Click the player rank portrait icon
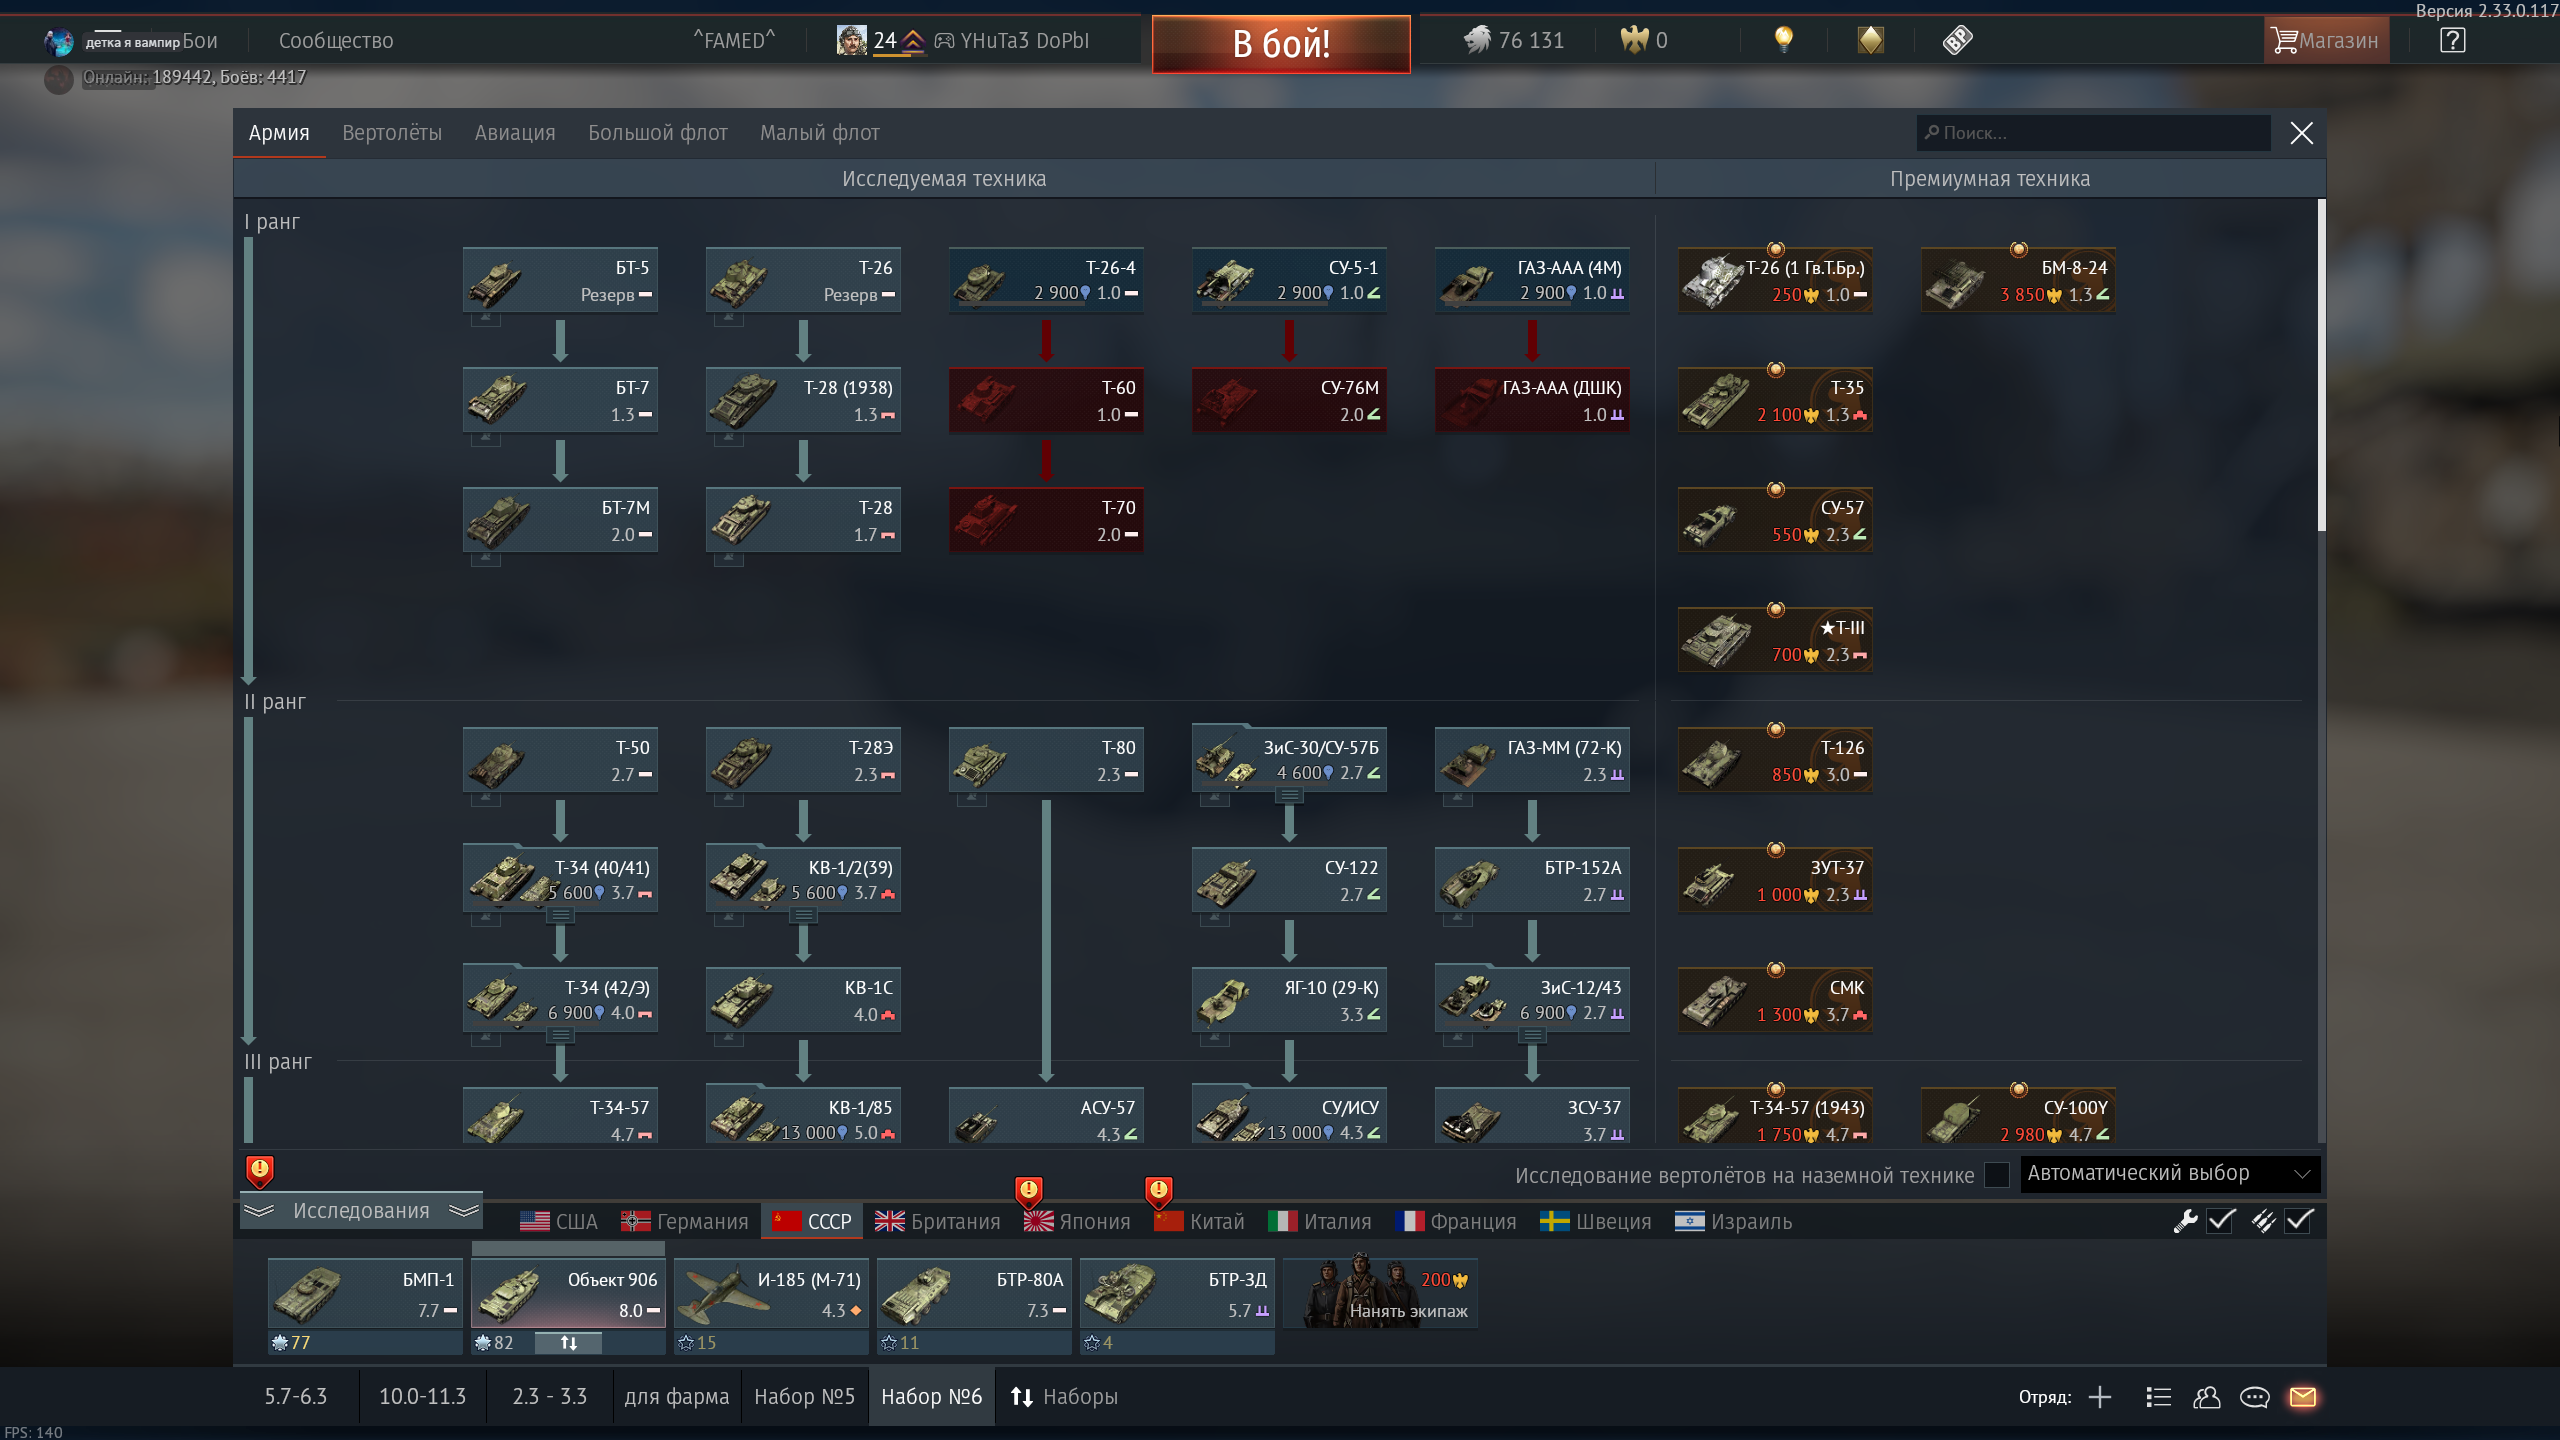The image size is (2560, 1440). (x=851, y=40)
